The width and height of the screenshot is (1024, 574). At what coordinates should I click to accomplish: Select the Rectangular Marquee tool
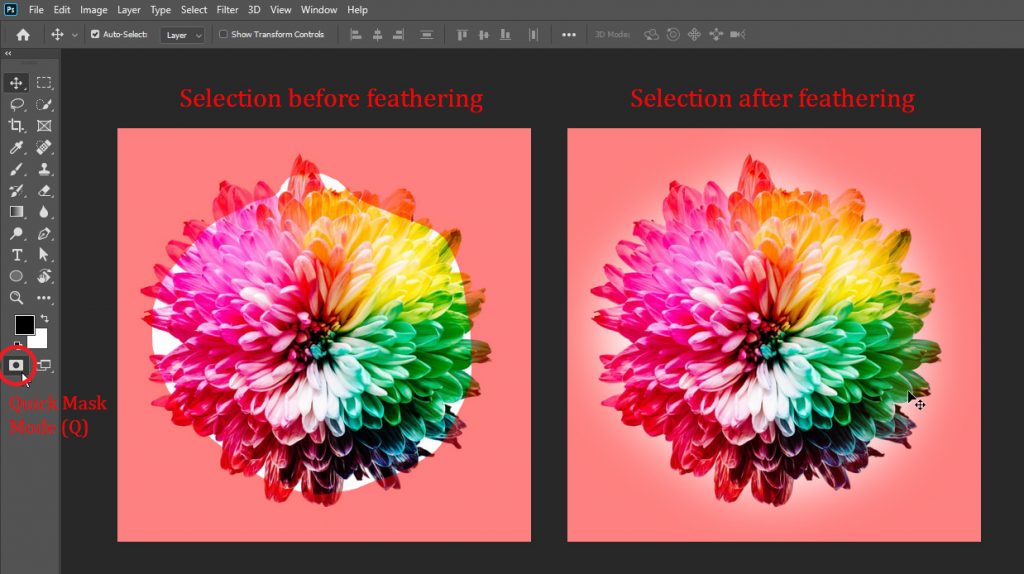pyautogui.click(x=44, y=83)
